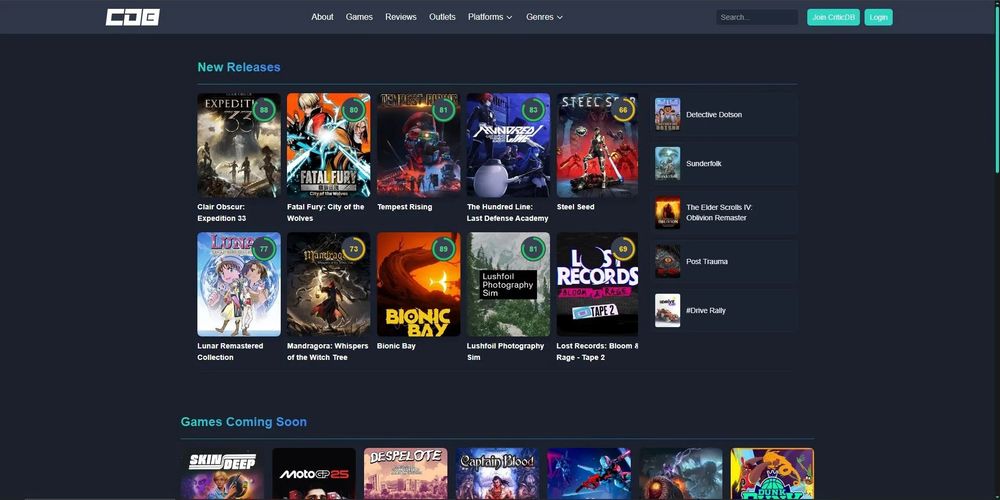Click the Detective Dotson thumbnail icon

668,115
